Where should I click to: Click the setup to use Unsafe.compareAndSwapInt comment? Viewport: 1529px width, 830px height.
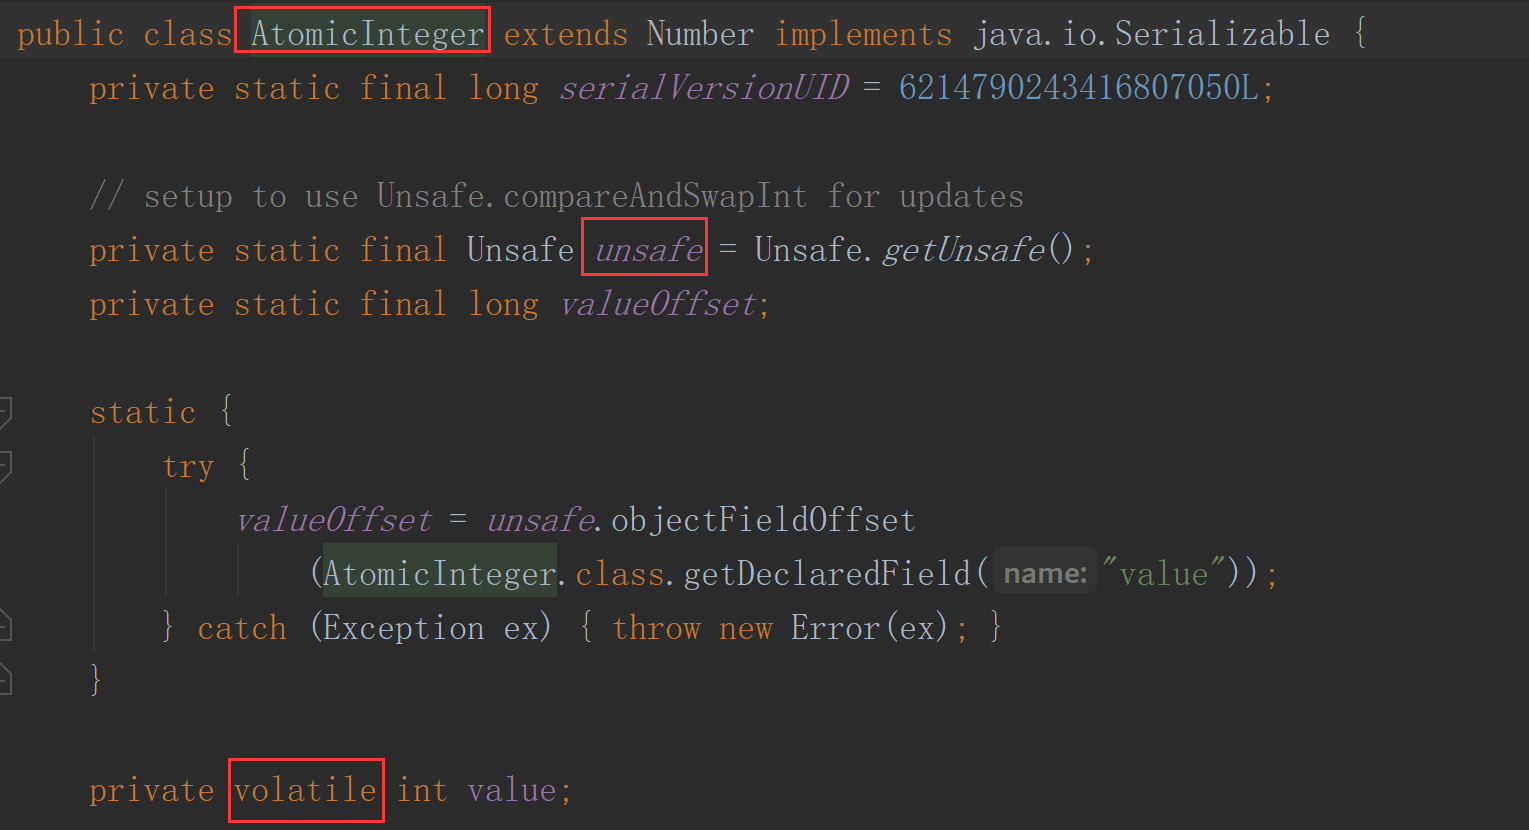tap(556, 196)
